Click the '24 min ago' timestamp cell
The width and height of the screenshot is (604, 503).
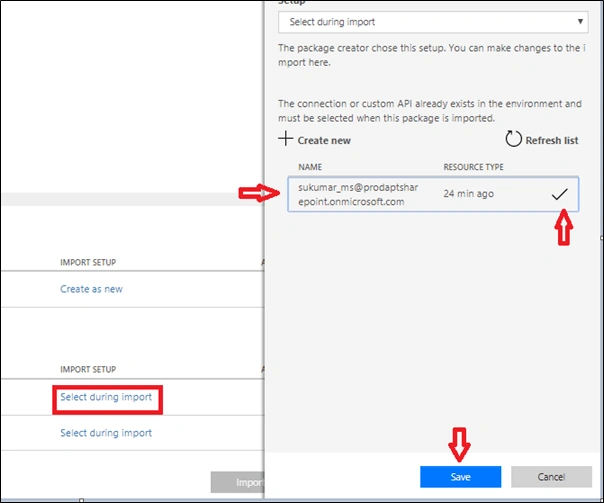468,194
